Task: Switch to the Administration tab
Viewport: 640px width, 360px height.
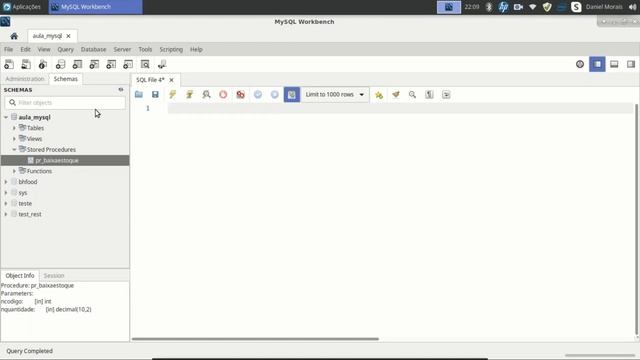Action: (x=25, y=79)
